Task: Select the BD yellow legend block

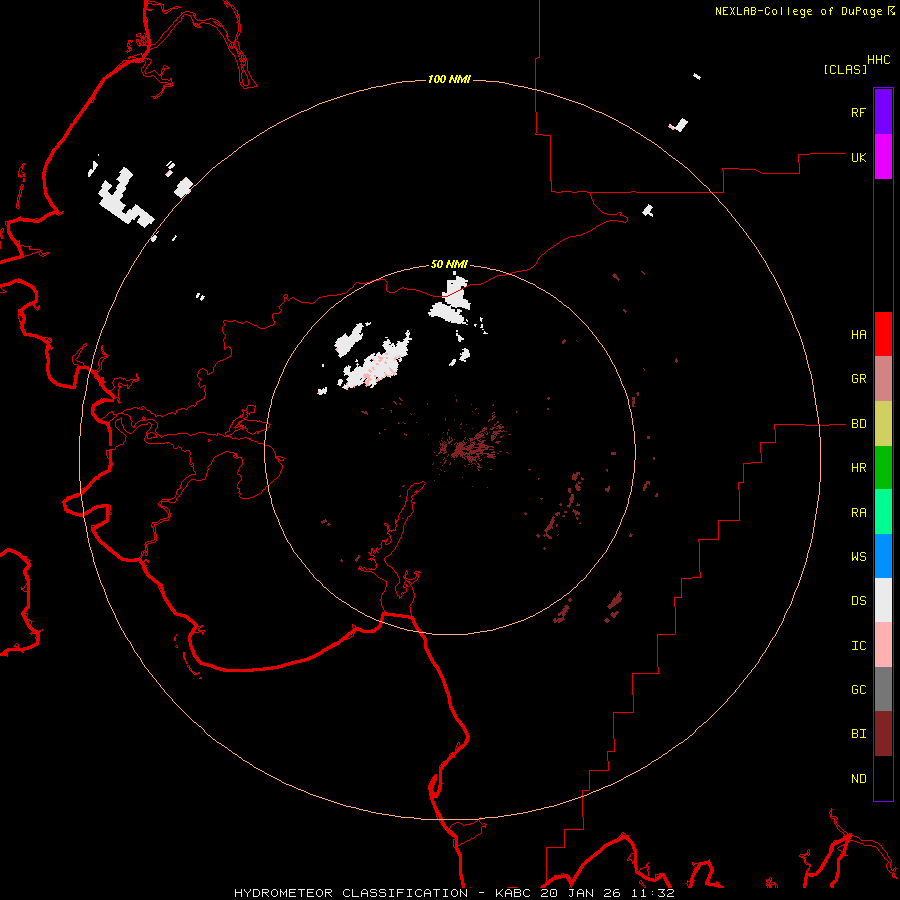Action: tap(883, 424)
